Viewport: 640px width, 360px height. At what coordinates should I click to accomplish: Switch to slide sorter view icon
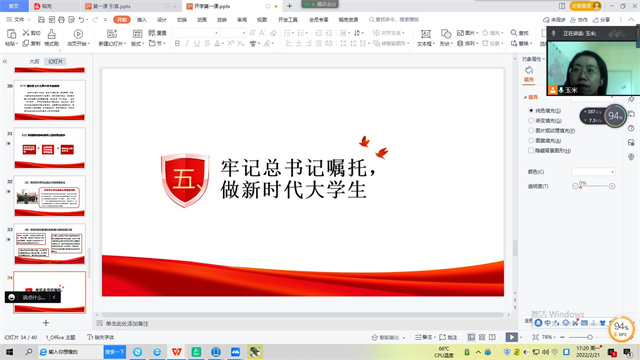pos(482,337)
